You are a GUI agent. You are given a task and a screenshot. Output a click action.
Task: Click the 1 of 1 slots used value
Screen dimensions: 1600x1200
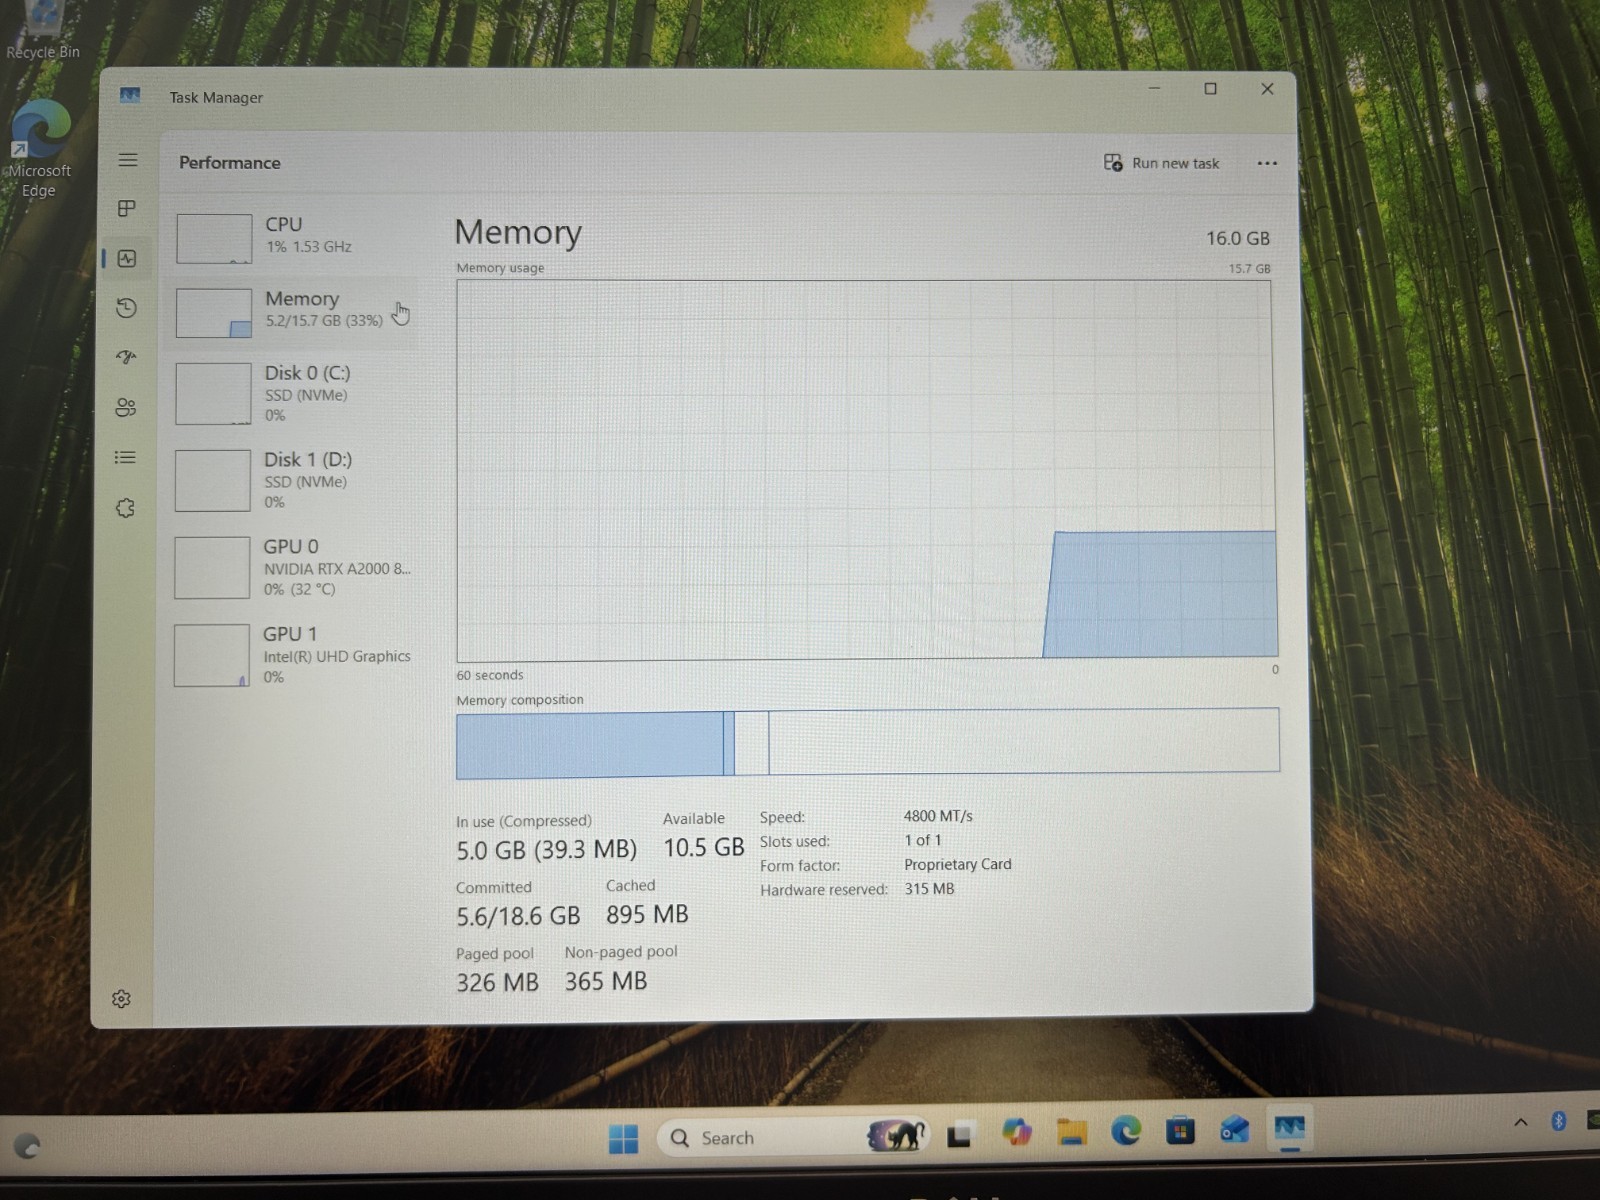pyautogui.click(x=923, y=840)
